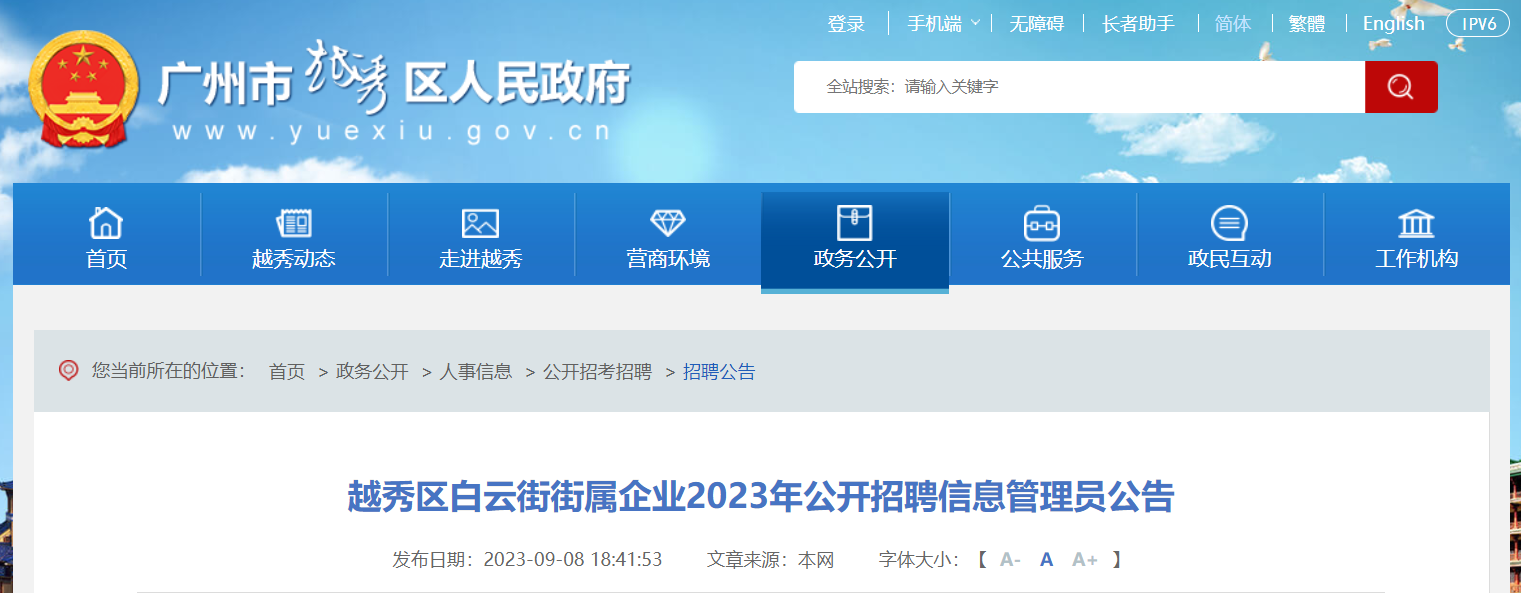Go to 政务公开 in the breadcrumb
Viewport: 1521px width, 593px height.
click(x=372, y=372)
